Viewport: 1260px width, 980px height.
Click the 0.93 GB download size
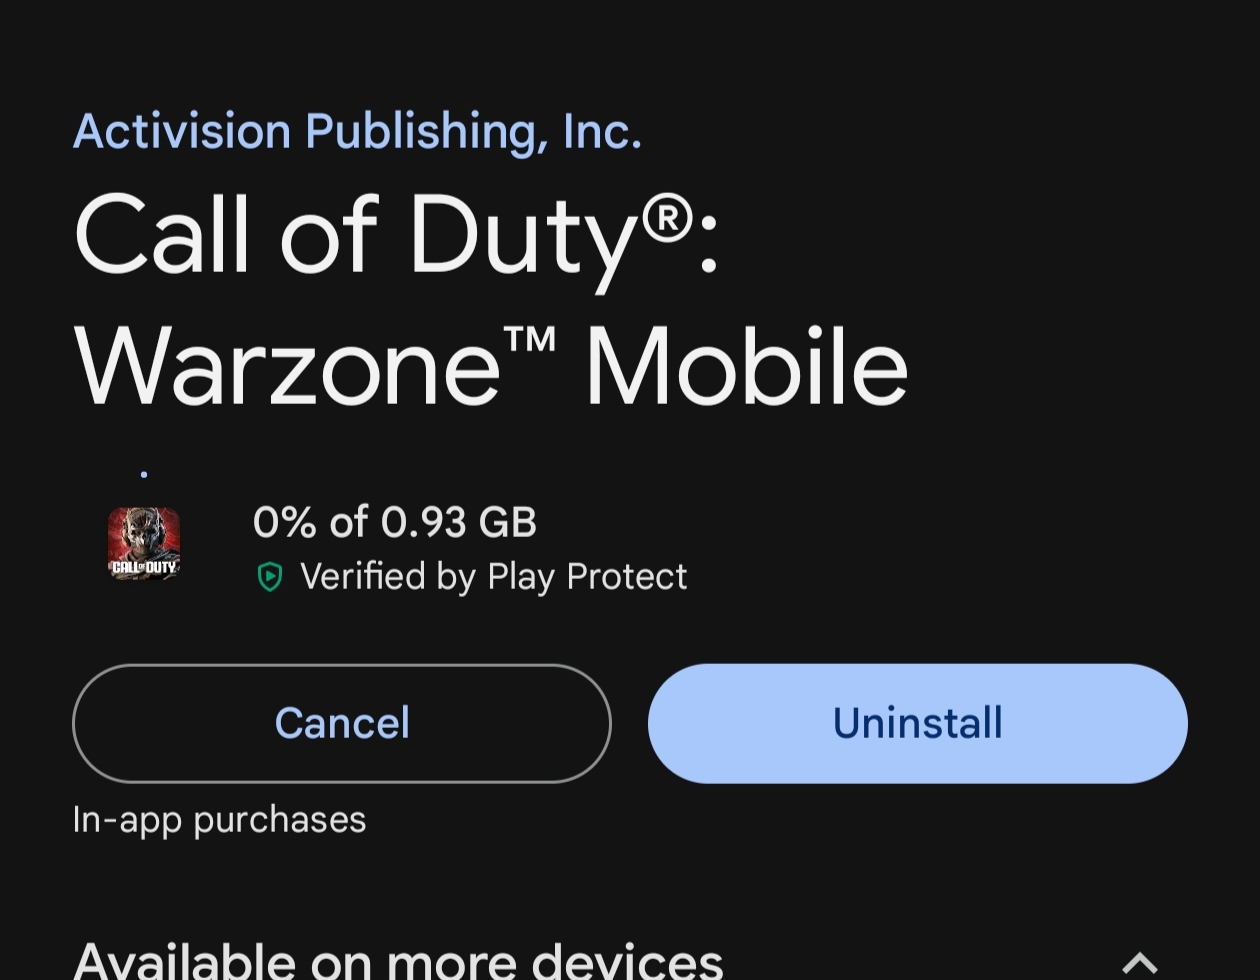459,522
